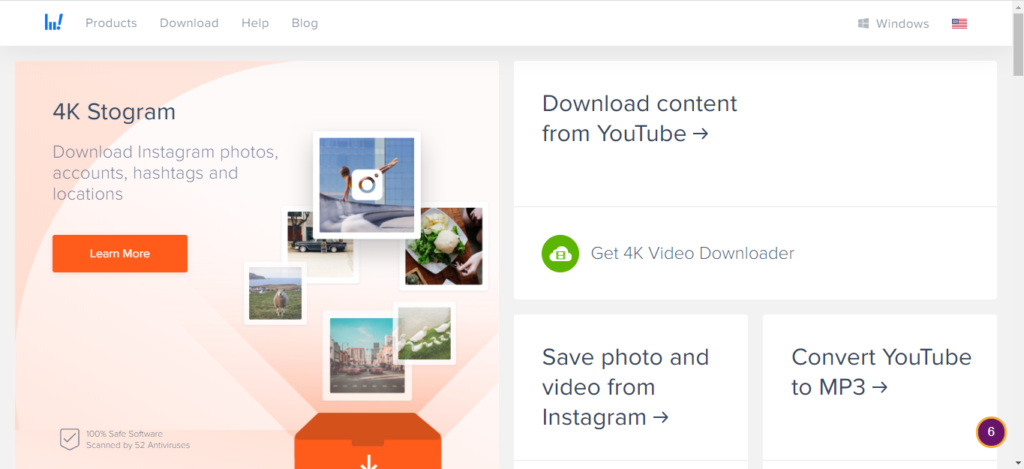Click the purple notification badge showing 6
This screenshot has width=1024, height=469.
(x=991, y=432)
